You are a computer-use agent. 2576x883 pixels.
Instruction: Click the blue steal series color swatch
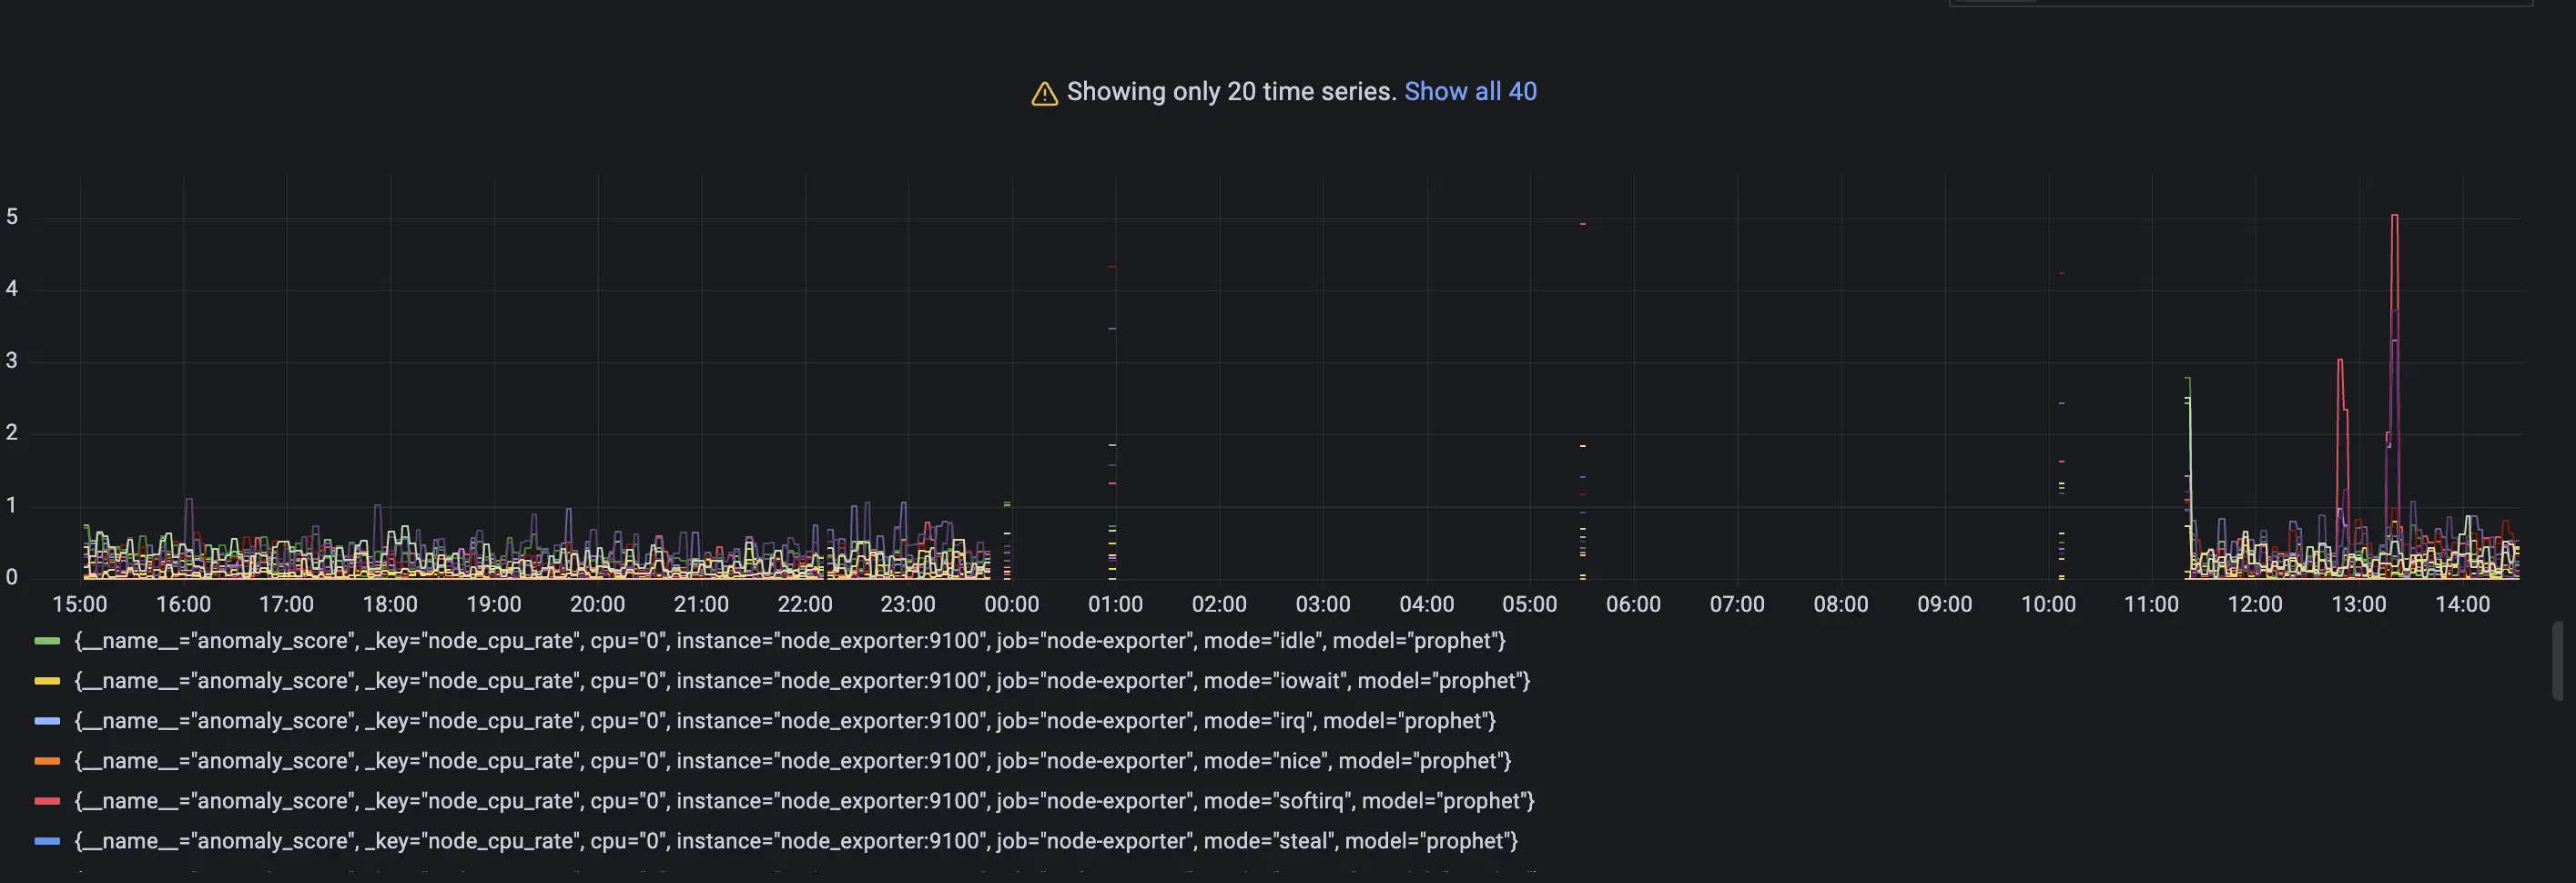tap(47, 841)
